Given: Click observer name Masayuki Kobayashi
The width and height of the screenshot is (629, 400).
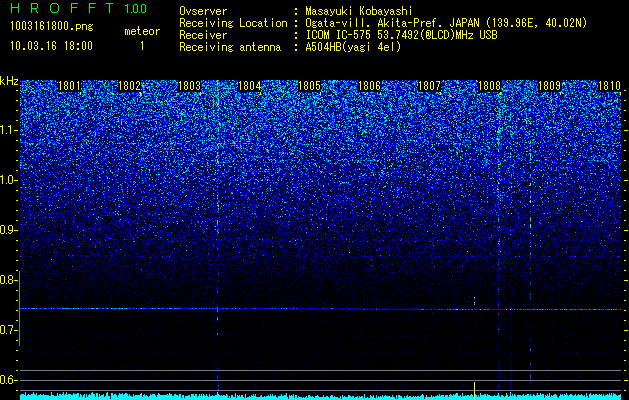Looking at the screenshot, I should 359,11.
